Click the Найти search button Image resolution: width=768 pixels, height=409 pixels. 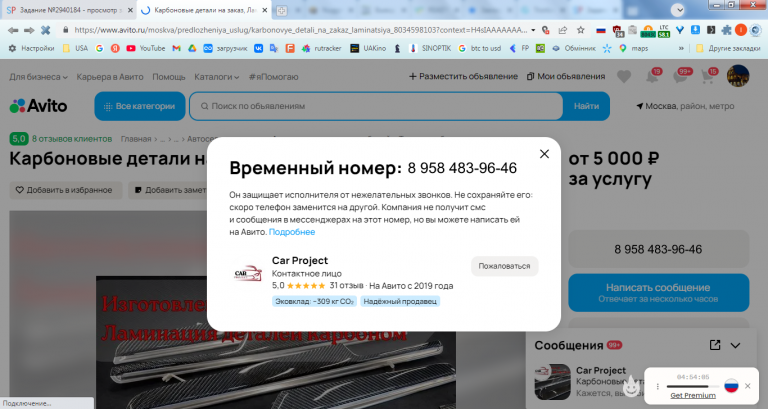tap(586, 106)
